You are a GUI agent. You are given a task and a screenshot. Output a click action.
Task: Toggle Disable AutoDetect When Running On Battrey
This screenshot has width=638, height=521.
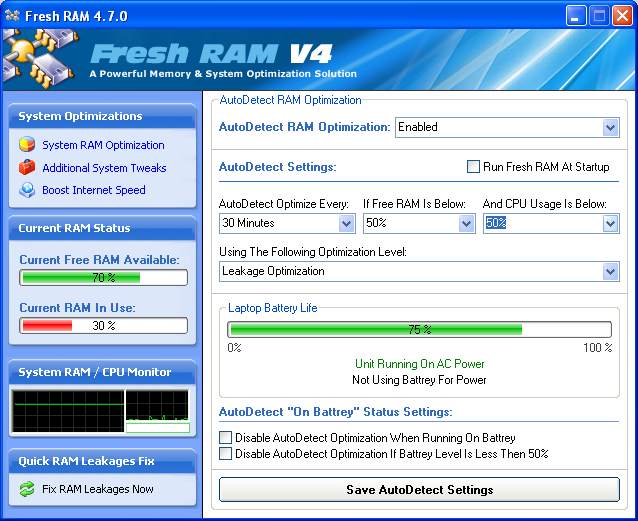coord(225,438)
